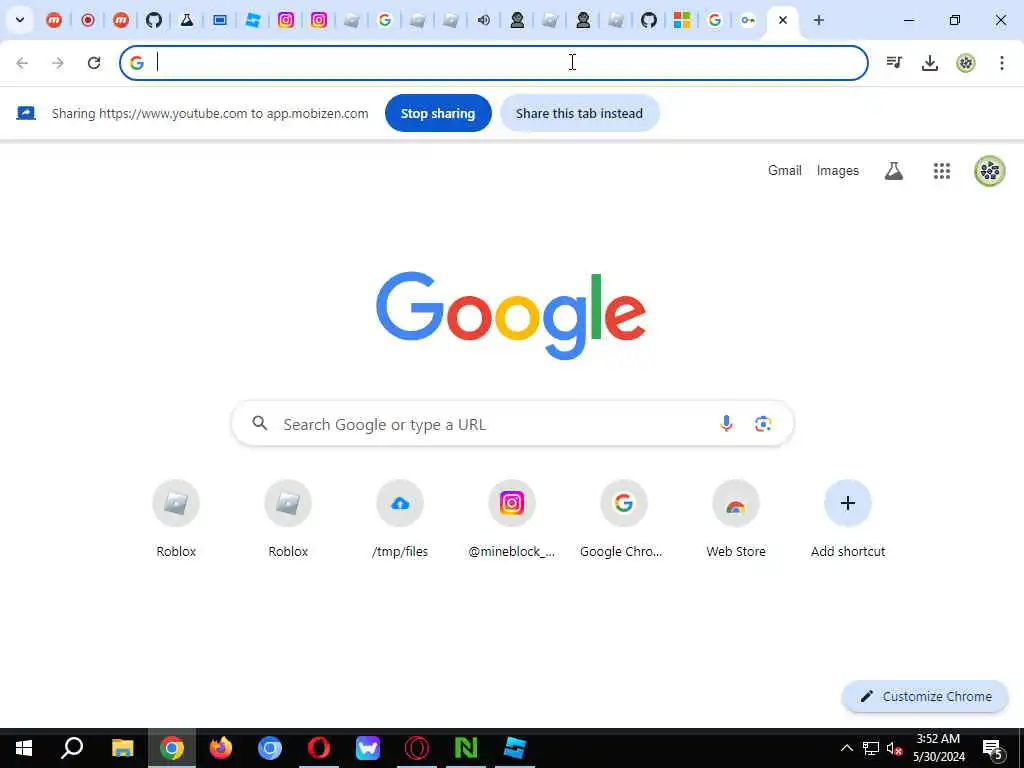Open the green N app on taskbar
This screenshot has width=1024, height=768.
[x=466, y=748]
